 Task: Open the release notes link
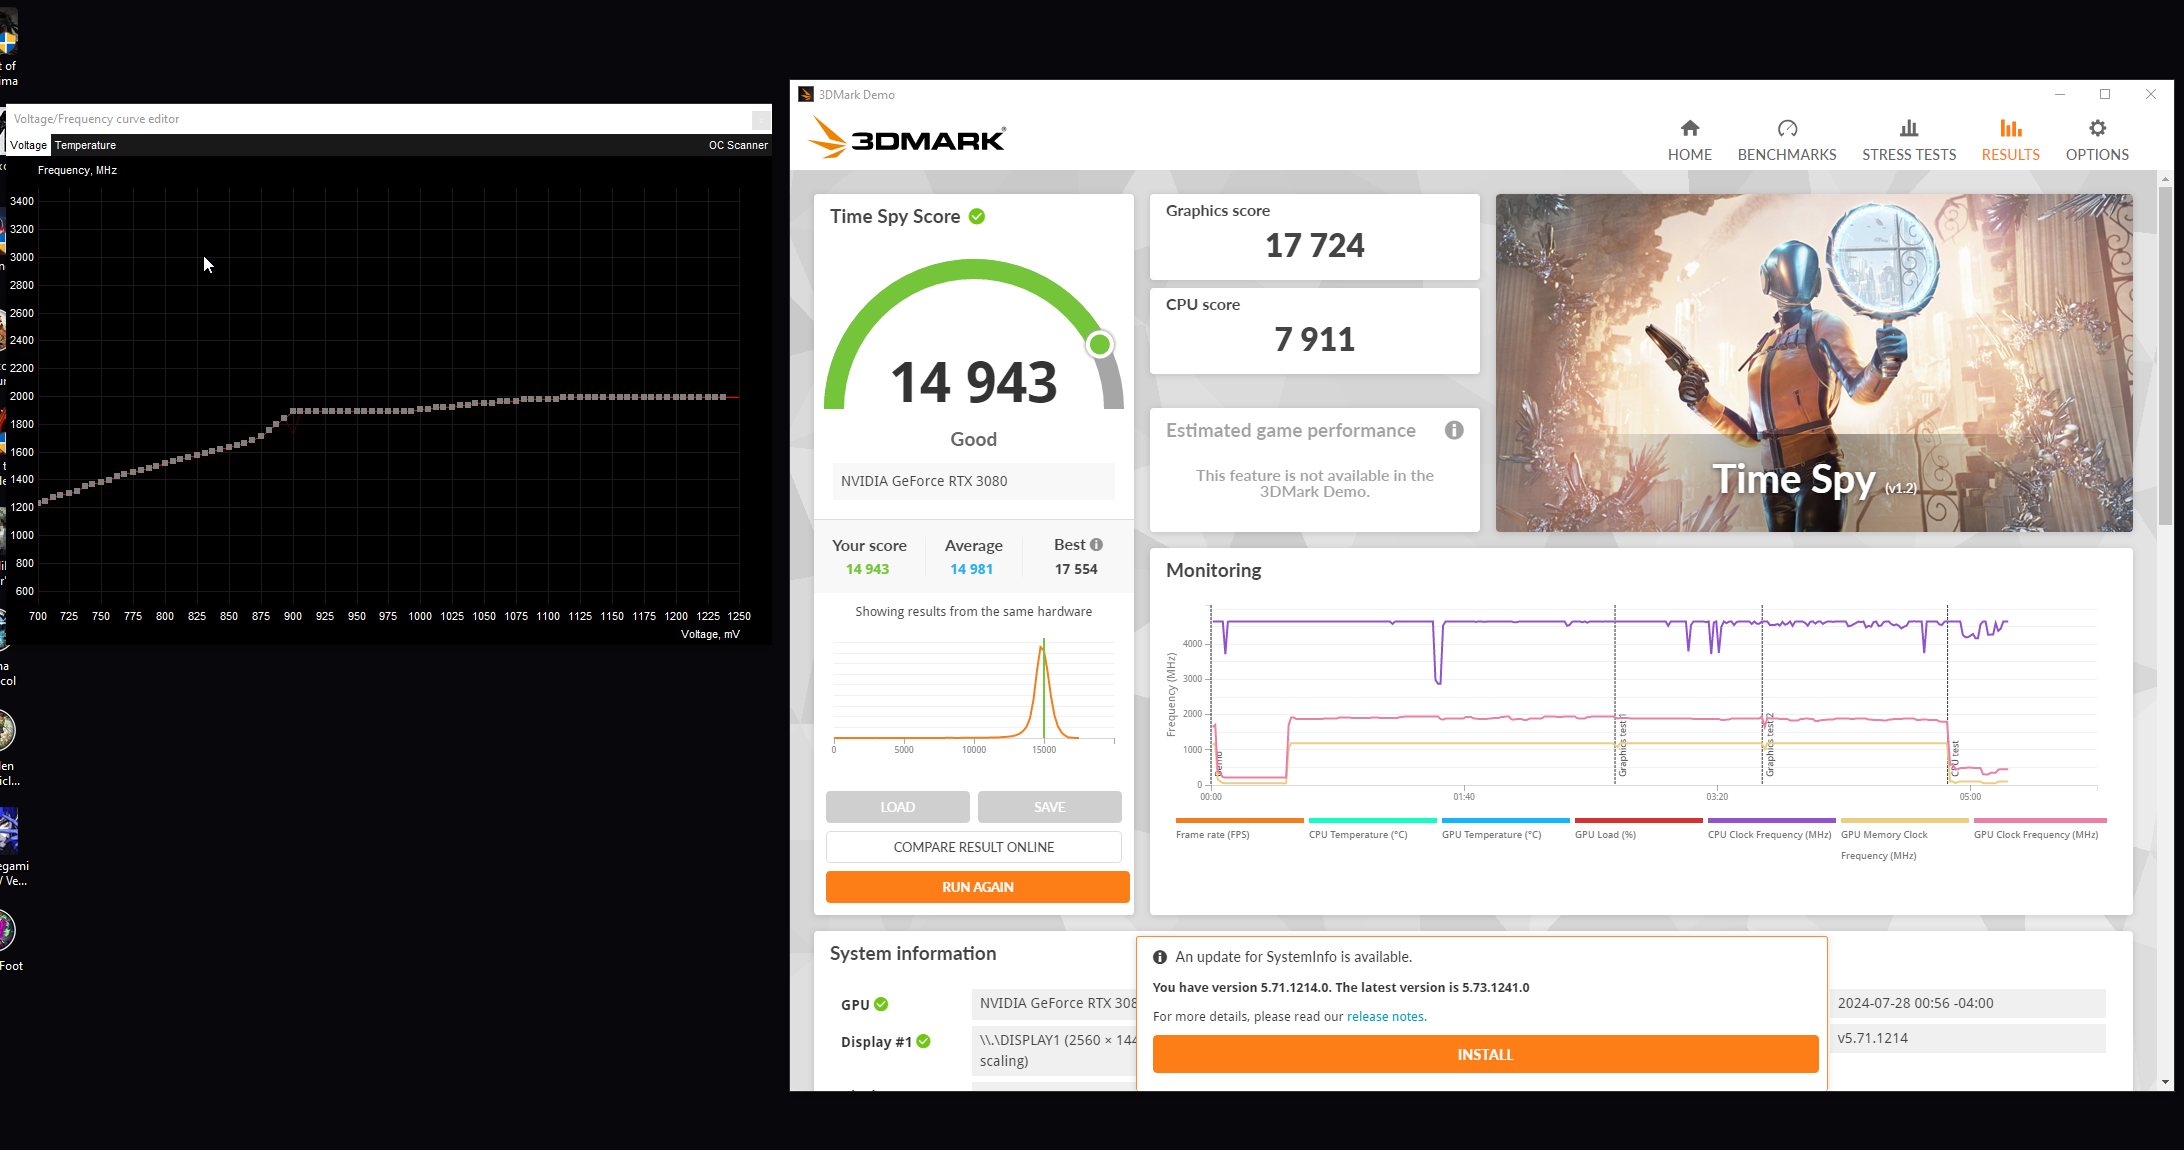click(x=1385, y=1016)
